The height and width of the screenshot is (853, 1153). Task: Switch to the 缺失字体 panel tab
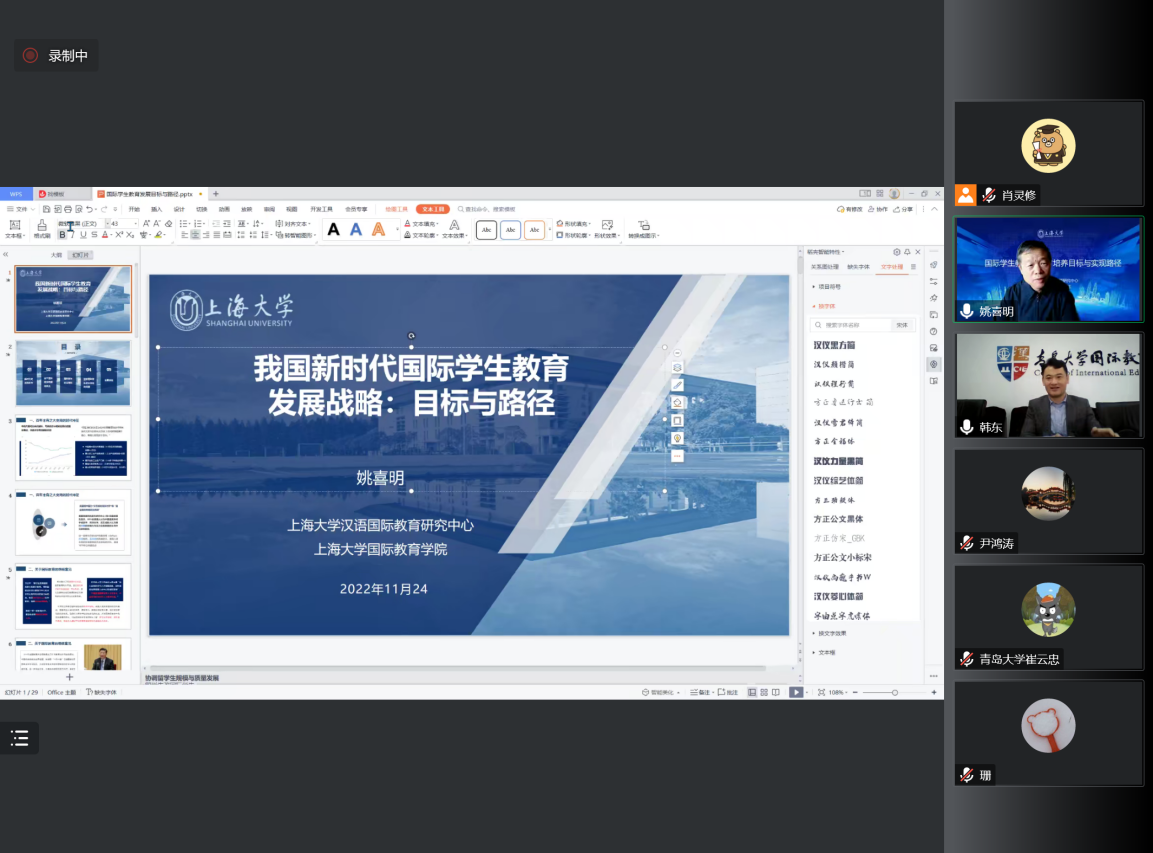point(858,267)
